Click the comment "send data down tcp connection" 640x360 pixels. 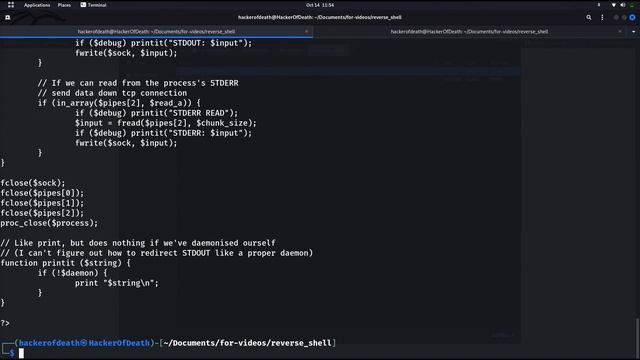tap(112, 93)
